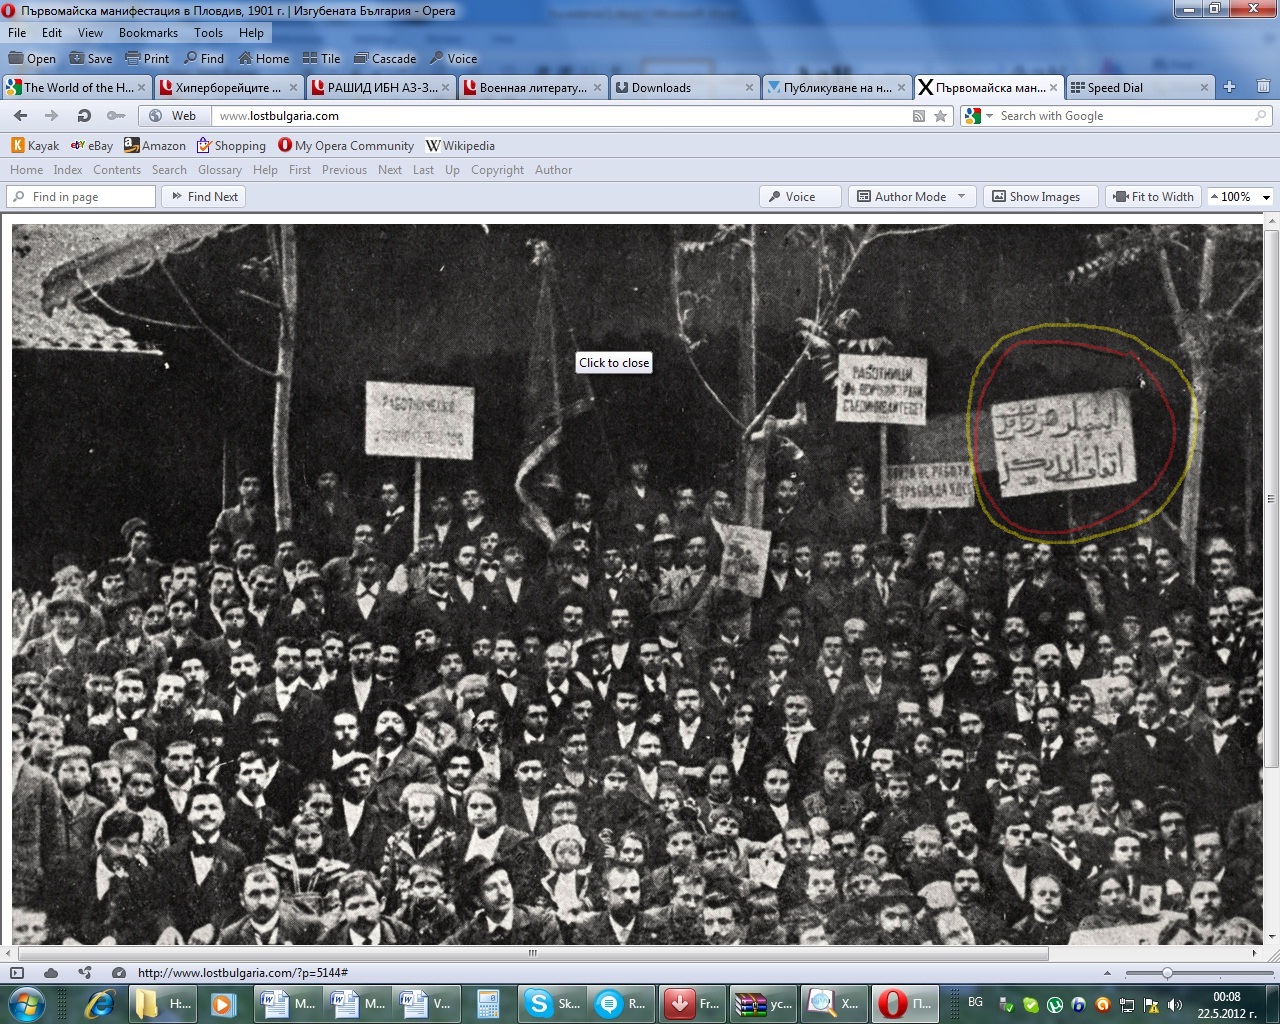
Task: Open the File menu
Action: point(17,33)
